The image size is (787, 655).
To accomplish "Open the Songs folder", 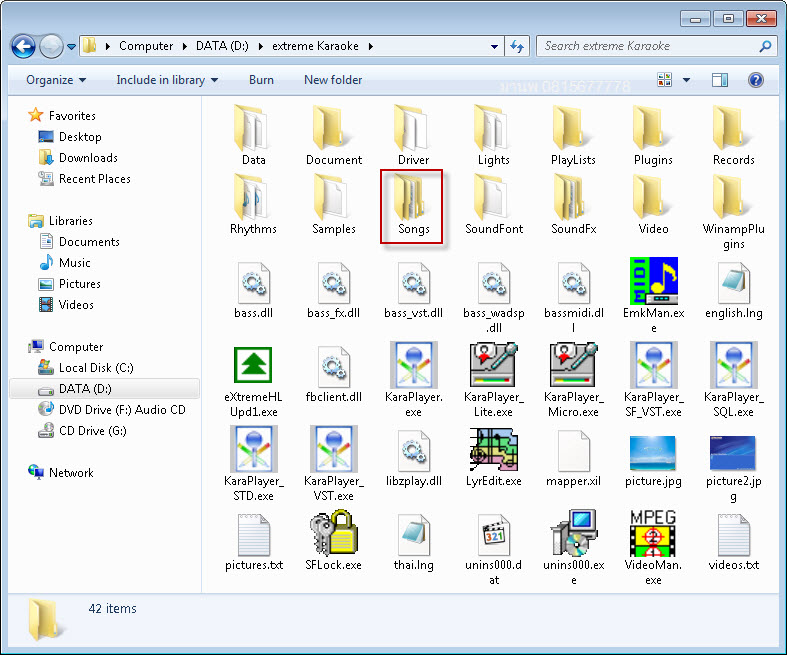I will click(x=413, y=206).
